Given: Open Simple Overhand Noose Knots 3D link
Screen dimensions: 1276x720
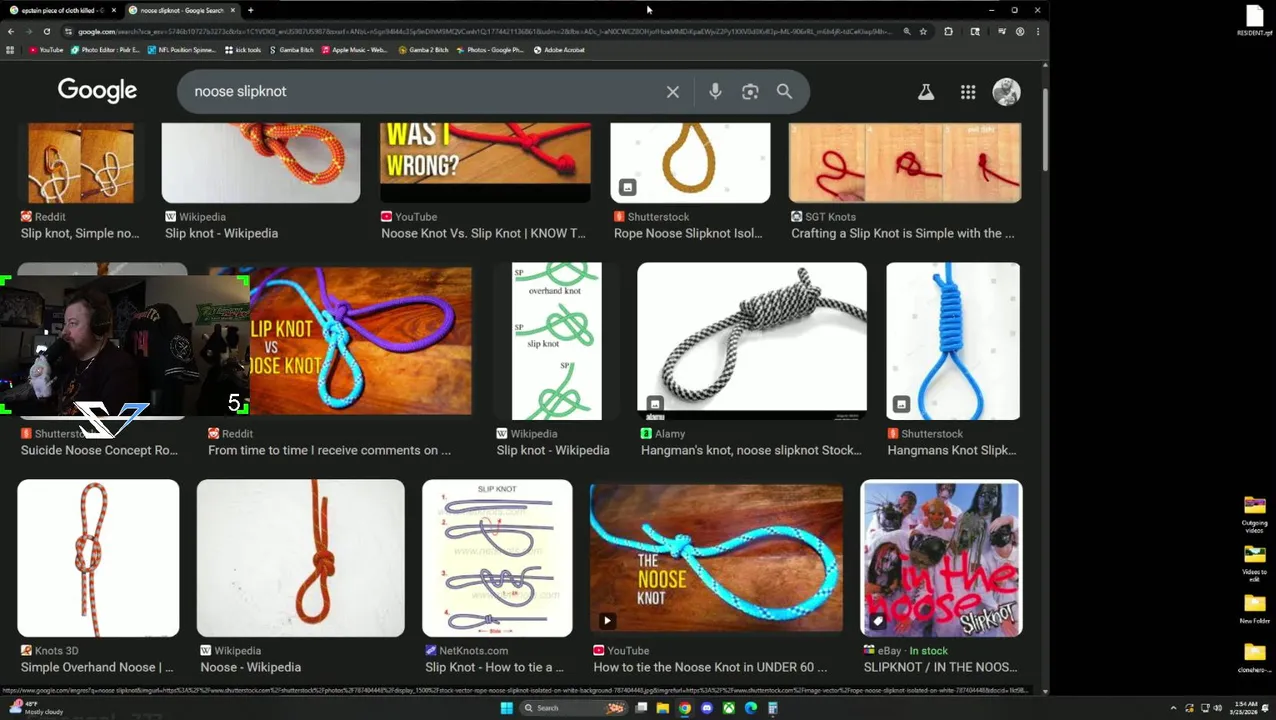Looking at the screenshot, I should pos(97,667).
